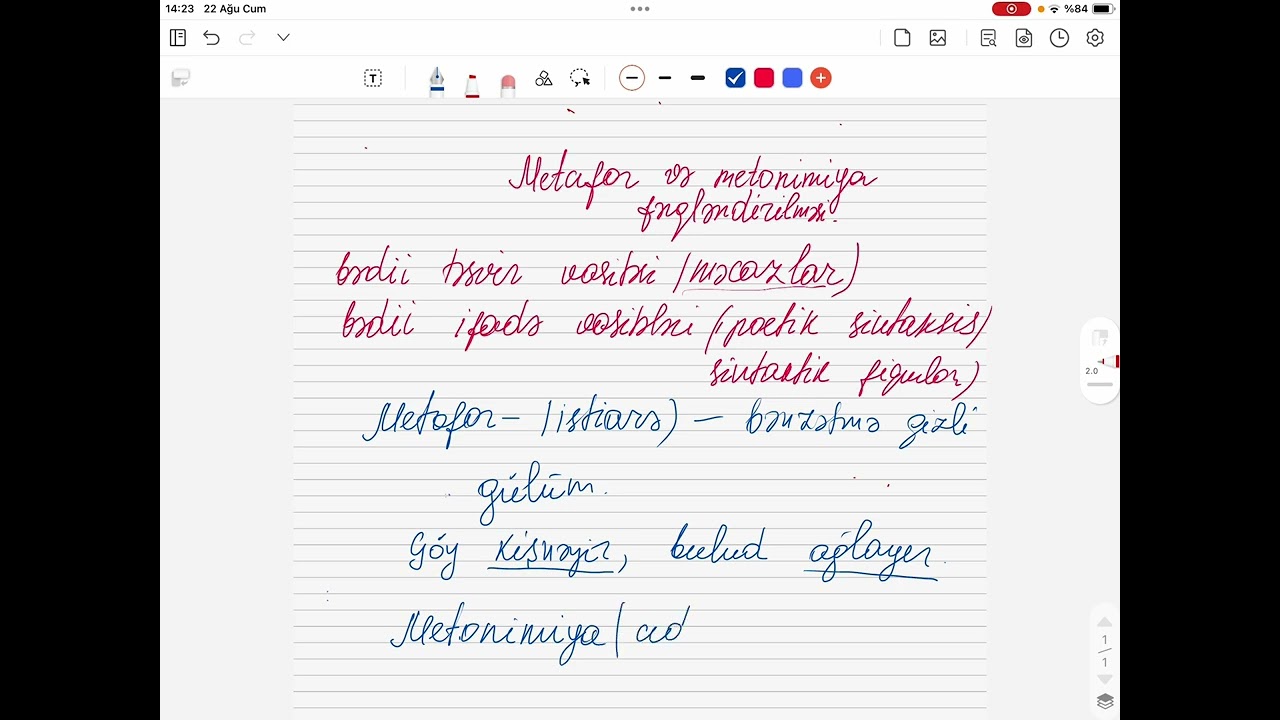The image size is (1280, 720).
Task: Open the layers panel icon
Action: point(1105,701)
